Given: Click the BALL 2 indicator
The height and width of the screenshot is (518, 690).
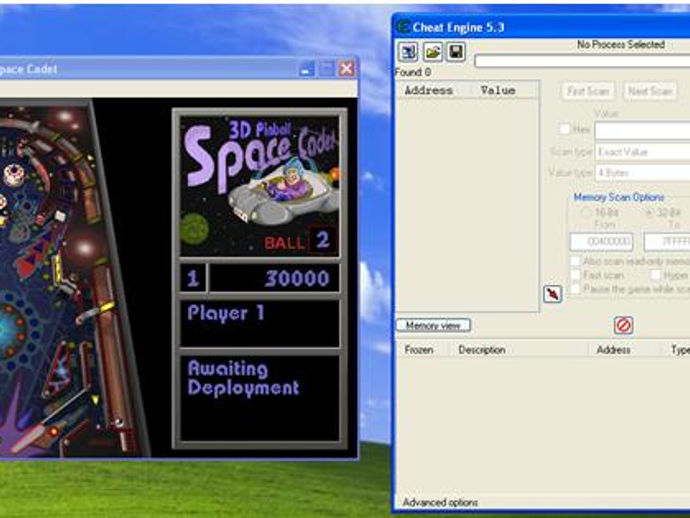Looking at the screenshot, I should pyautogui.click(x=301, y=241).
